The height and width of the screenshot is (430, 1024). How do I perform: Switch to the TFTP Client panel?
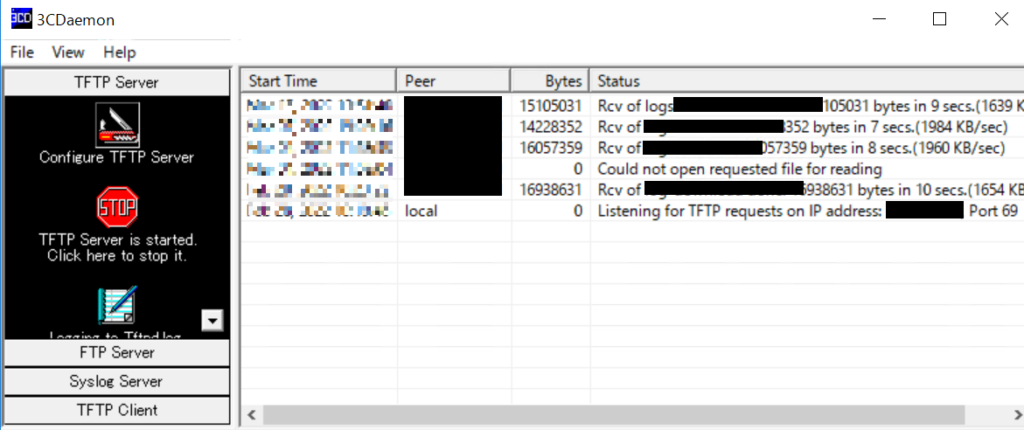pyautogui.click(x=117, y=410)
